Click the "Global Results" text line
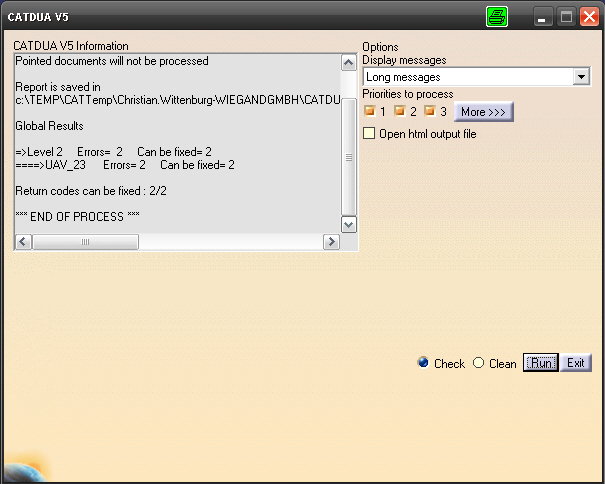Screen dimensions: 605x484 click(49, 126)
